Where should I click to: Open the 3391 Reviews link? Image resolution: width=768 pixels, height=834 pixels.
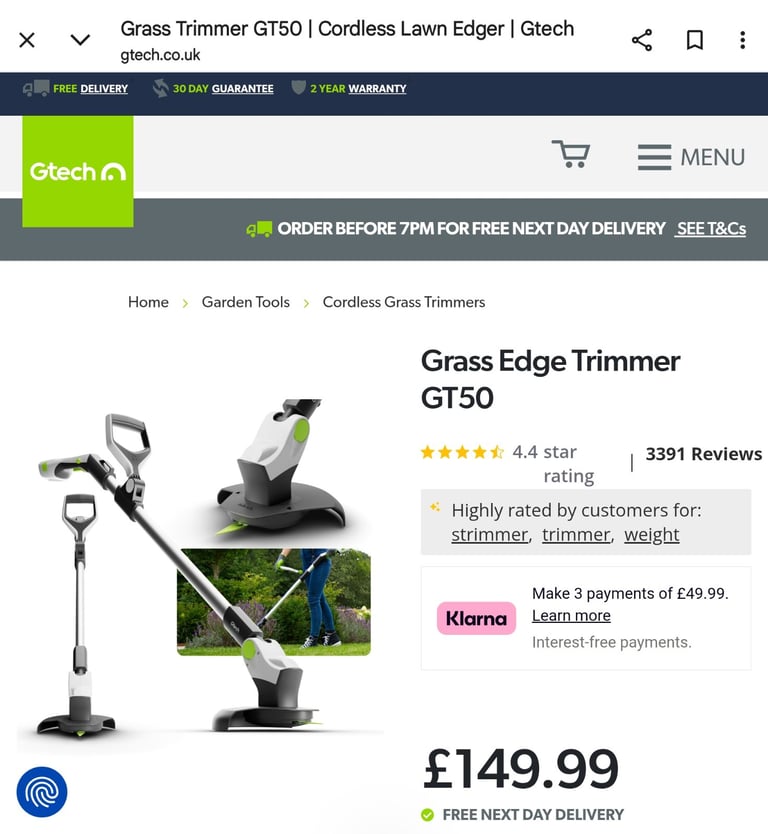[x=704, y=454]
